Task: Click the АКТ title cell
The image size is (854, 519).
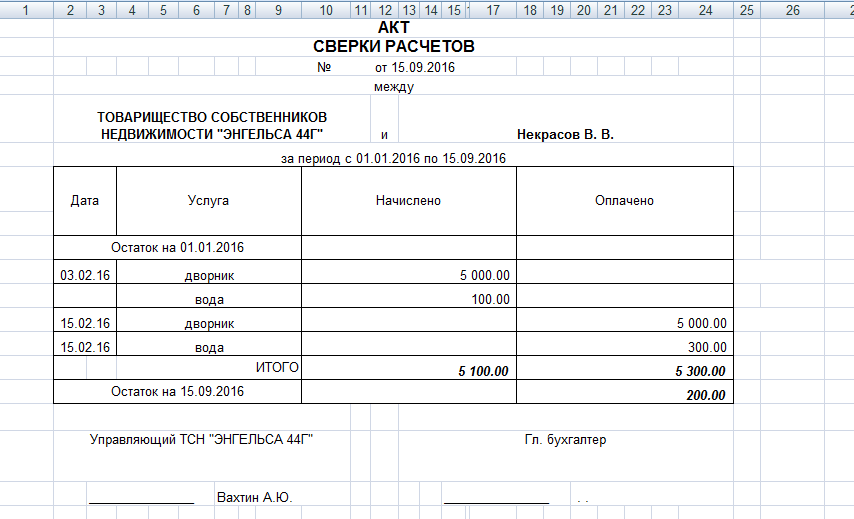Action: [393, 29]
